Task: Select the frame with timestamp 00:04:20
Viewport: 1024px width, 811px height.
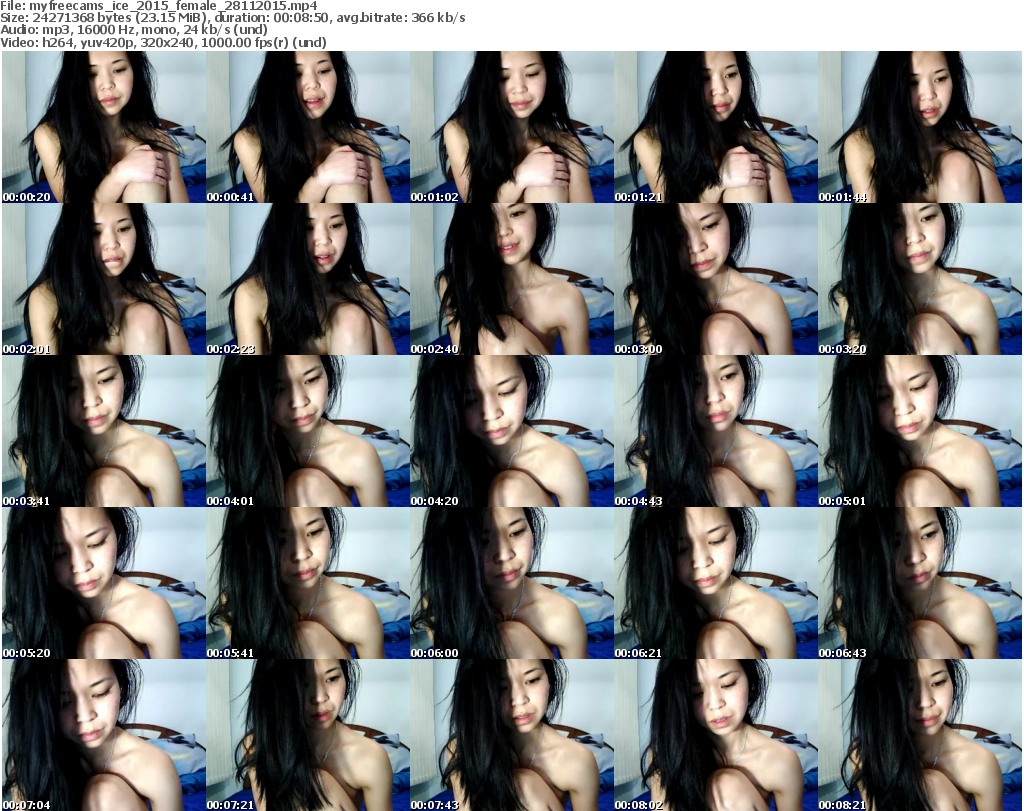Action: pos(512,431)
